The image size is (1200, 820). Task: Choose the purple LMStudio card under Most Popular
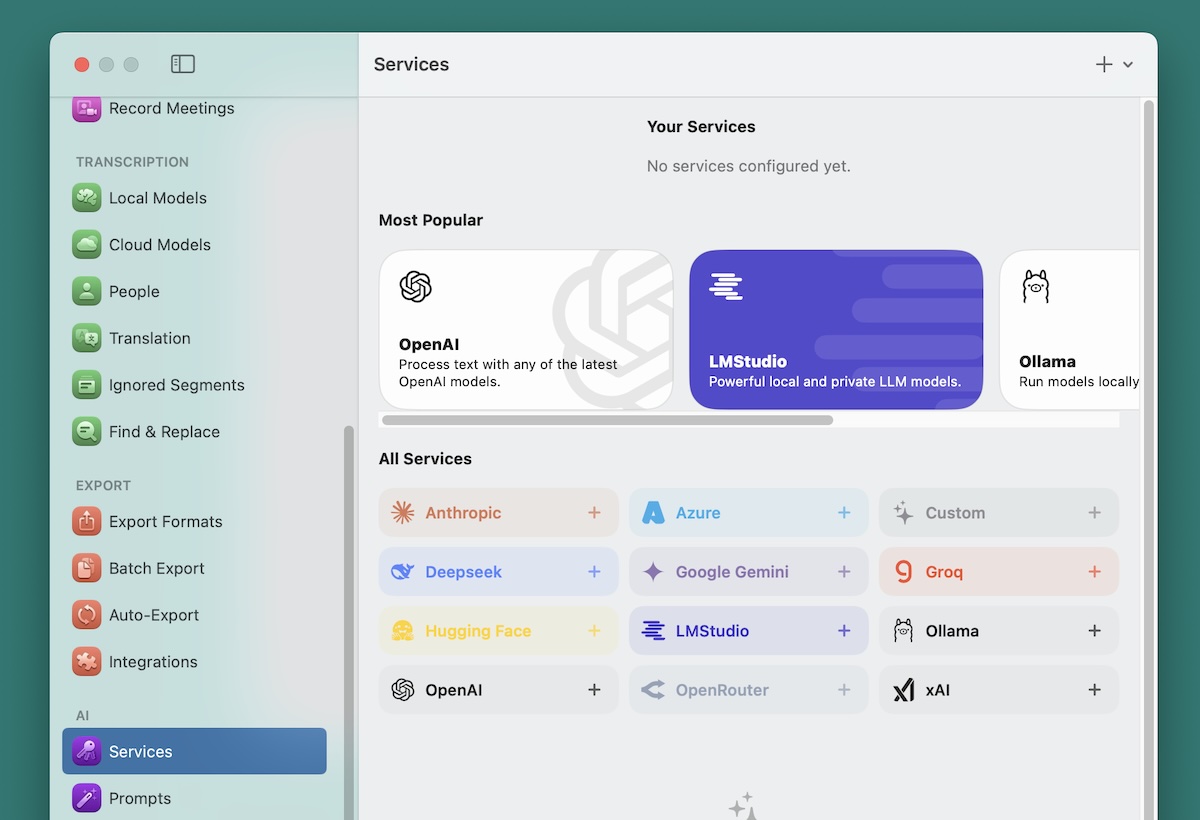[836, 330]
